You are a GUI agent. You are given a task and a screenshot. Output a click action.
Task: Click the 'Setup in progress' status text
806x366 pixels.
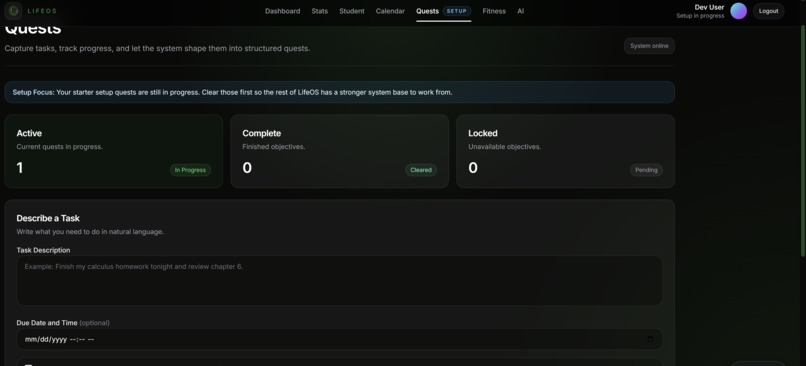pyautogui.click(x=700, y=16)
